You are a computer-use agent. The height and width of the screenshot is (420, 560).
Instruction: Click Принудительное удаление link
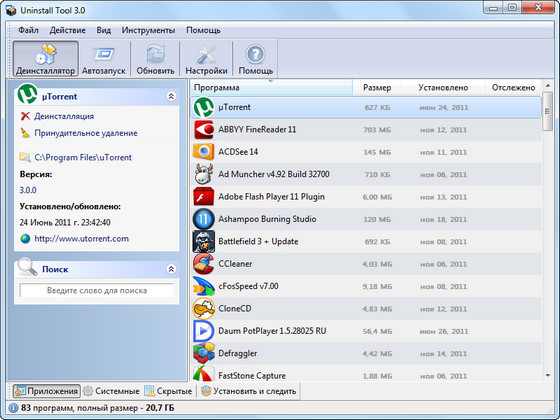tap(86, 133)
